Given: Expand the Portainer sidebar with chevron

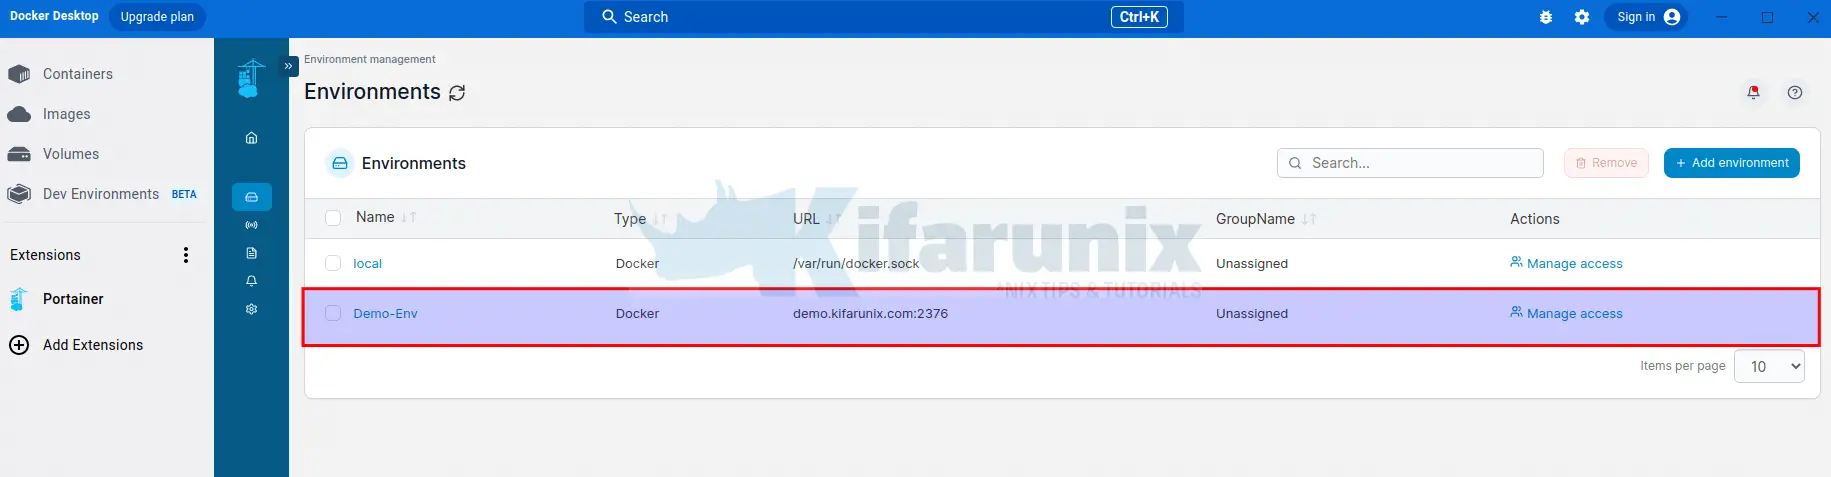Looking at the screenshot, I should click(x=288, y=66).
